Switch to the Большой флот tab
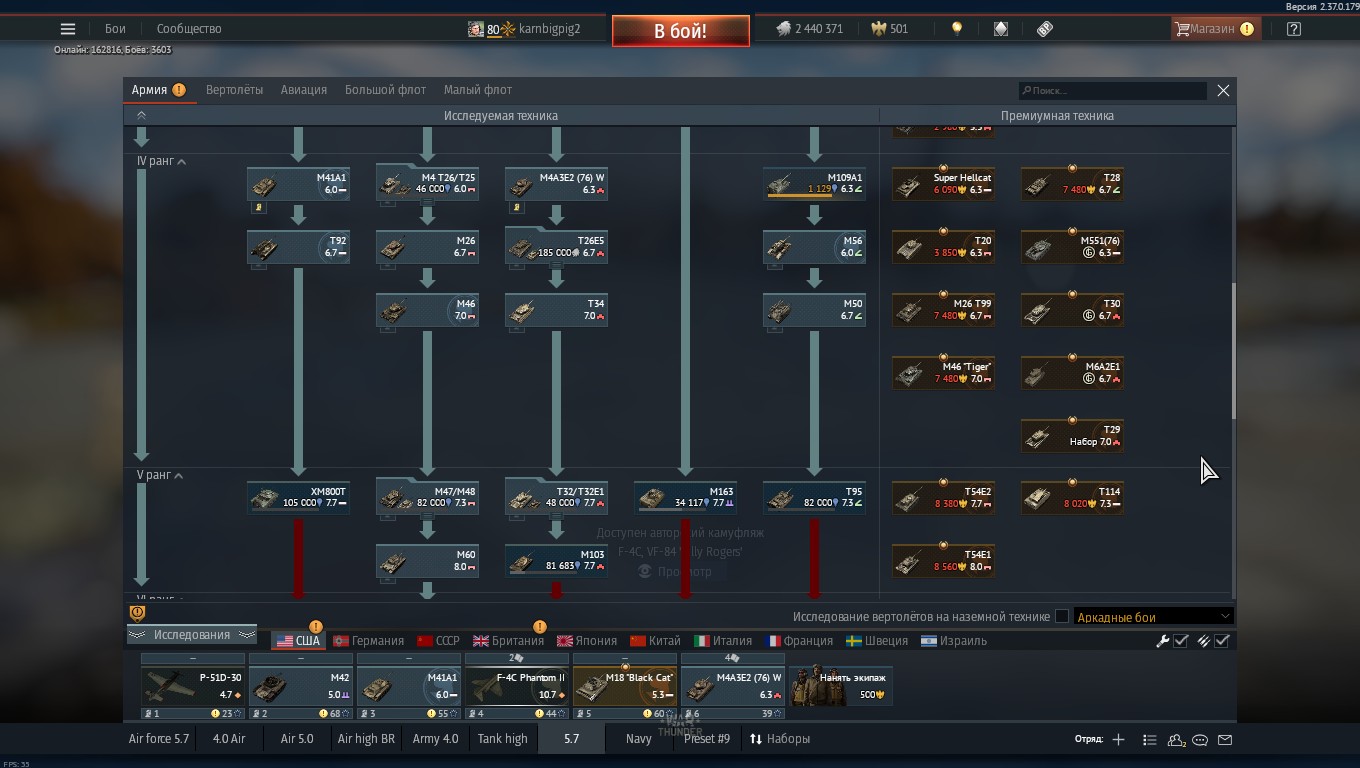The image size is (1360, 768). (x=385, y=90)
